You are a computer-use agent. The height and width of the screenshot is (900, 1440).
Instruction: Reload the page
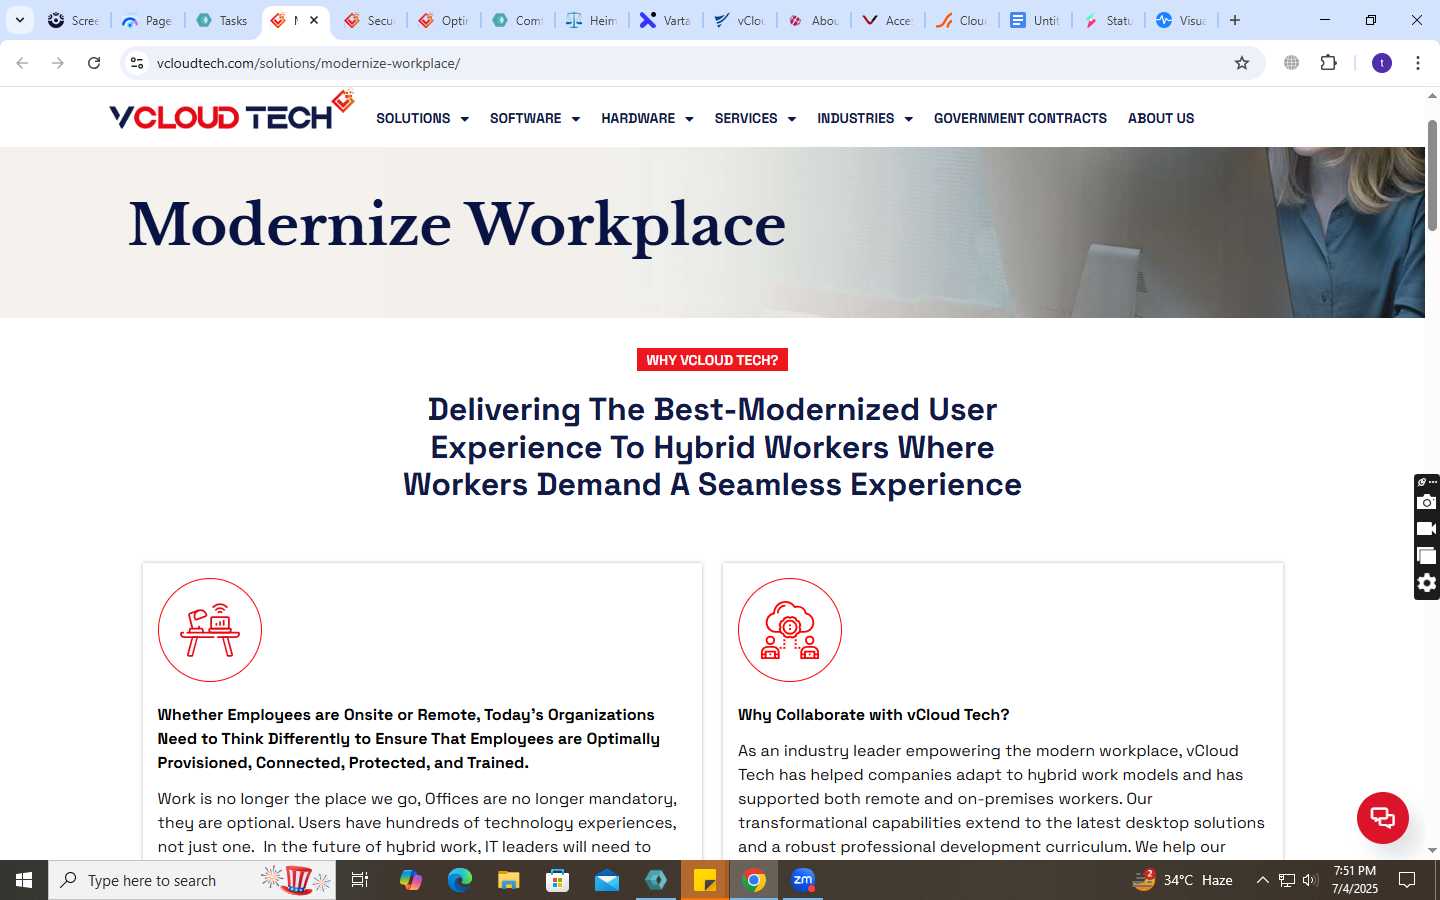(94, 63)
